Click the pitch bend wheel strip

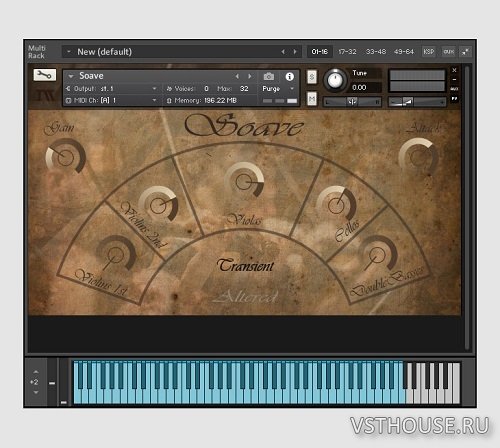[52, 382]
